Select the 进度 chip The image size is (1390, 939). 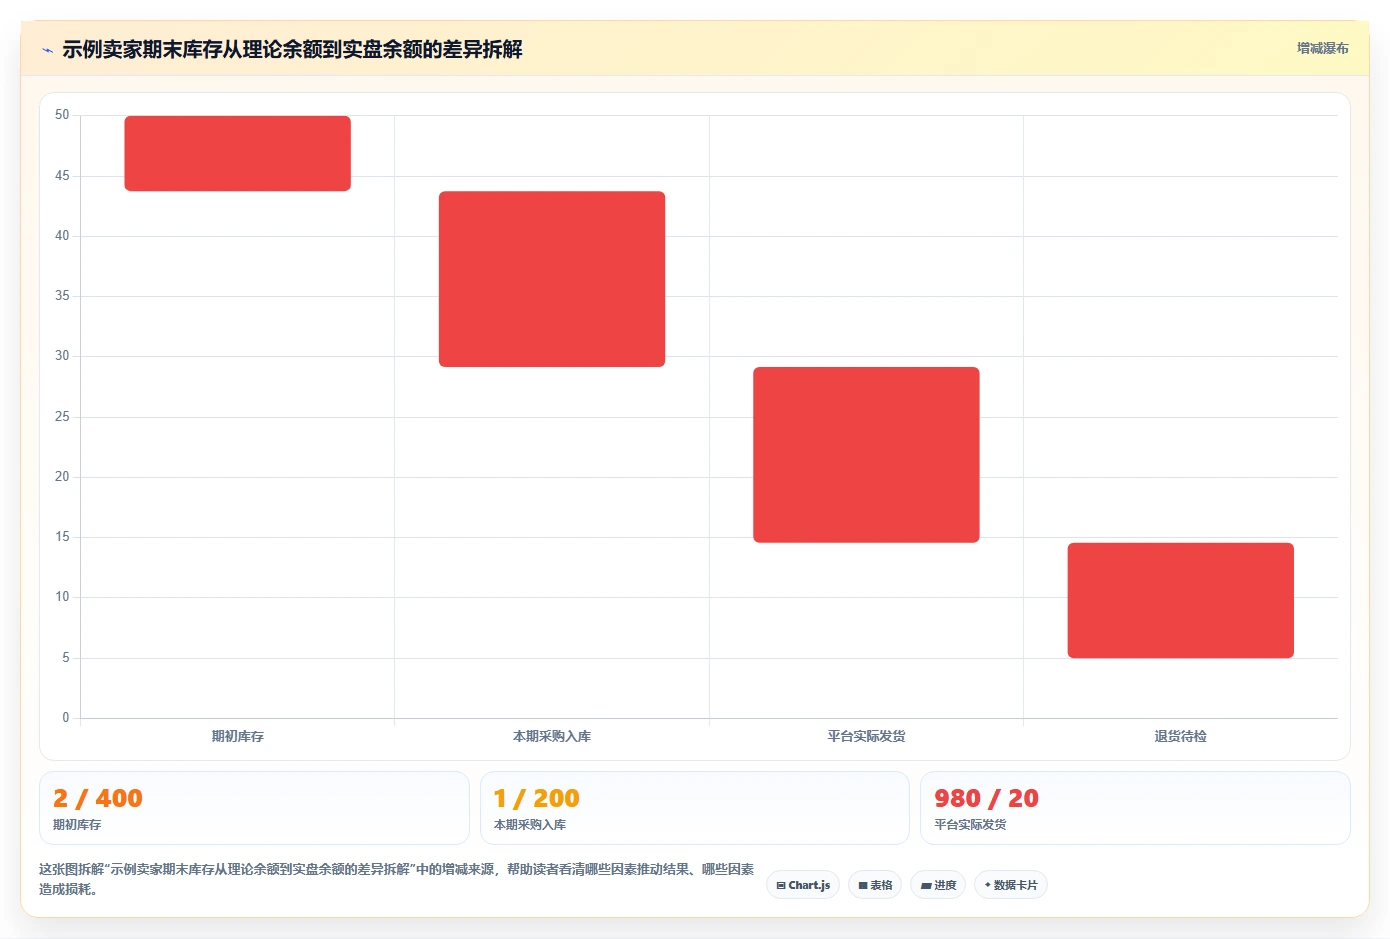click(938, 885)
